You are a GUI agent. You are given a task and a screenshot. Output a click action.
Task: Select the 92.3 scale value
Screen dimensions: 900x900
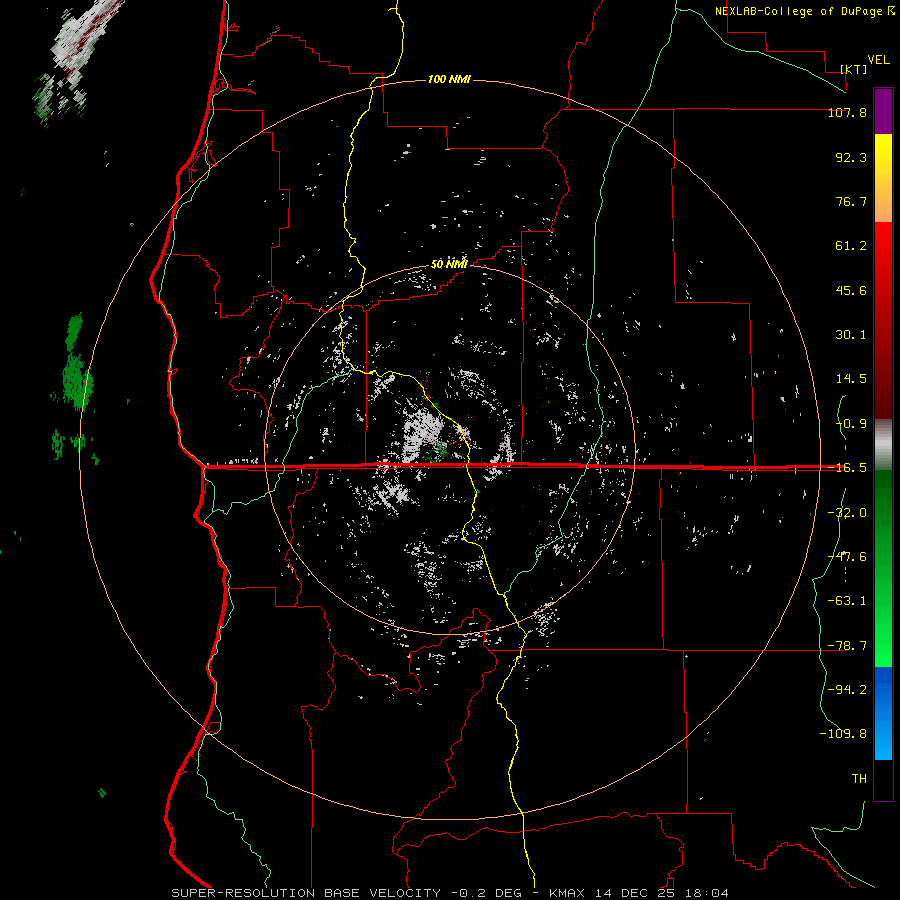851,157
